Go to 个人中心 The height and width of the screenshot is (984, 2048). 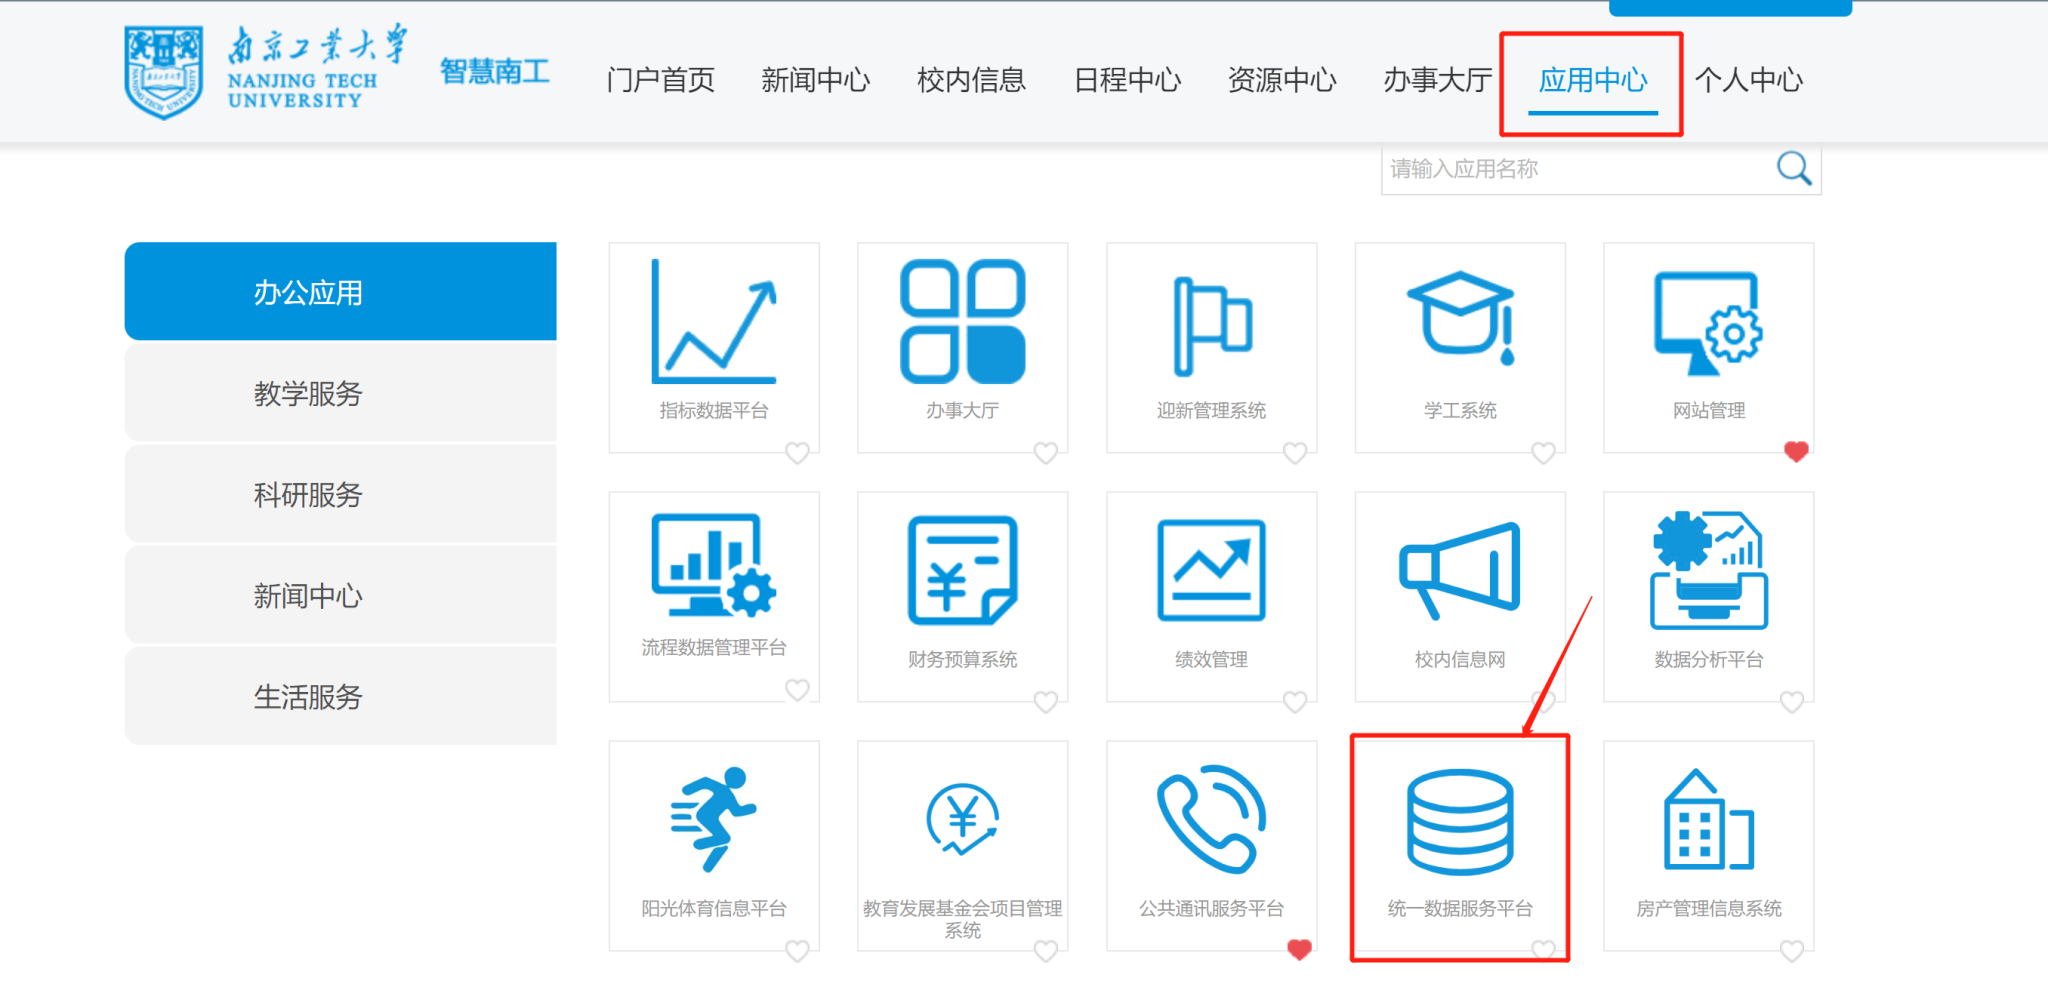point(1749,80)
